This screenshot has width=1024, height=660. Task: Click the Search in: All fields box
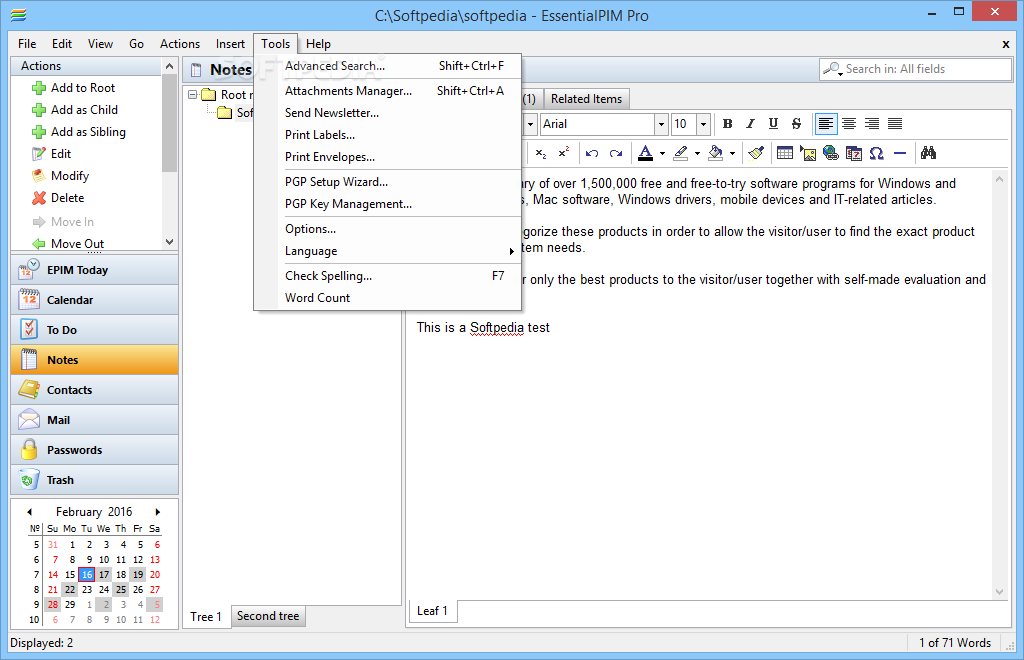tap(915, 69)
